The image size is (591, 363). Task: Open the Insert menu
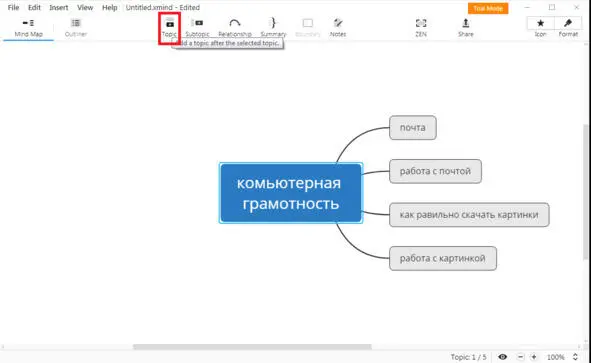(x=59, y=8)
